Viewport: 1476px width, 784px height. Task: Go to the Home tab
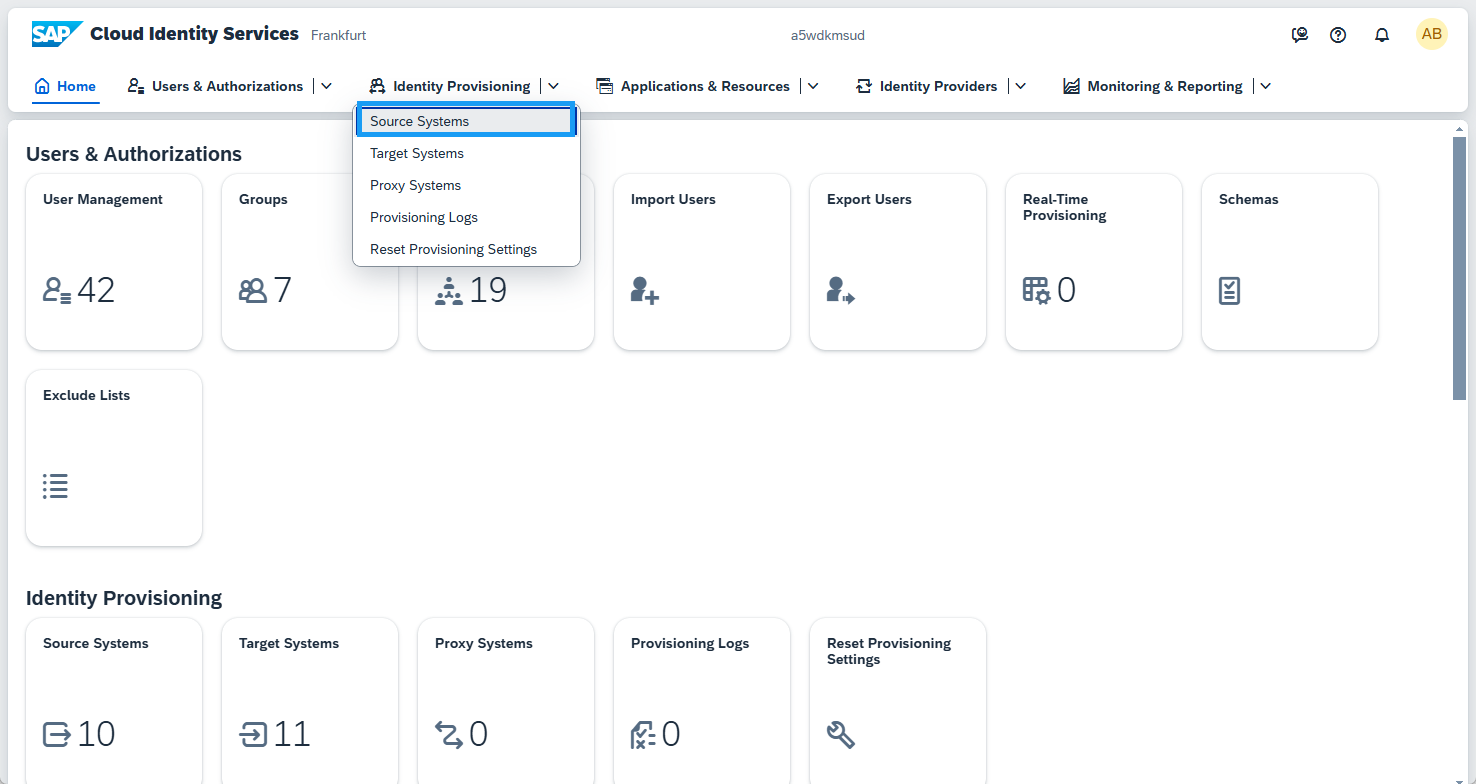(x=76, y=86)
